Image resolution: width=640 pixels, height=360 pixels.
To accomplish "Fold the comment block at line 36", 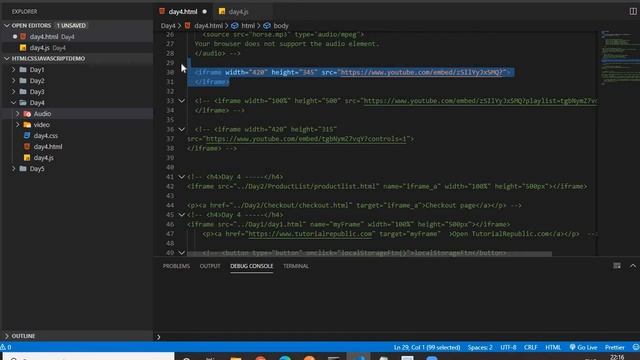I will pyautogui.click(x=182, y=129).
